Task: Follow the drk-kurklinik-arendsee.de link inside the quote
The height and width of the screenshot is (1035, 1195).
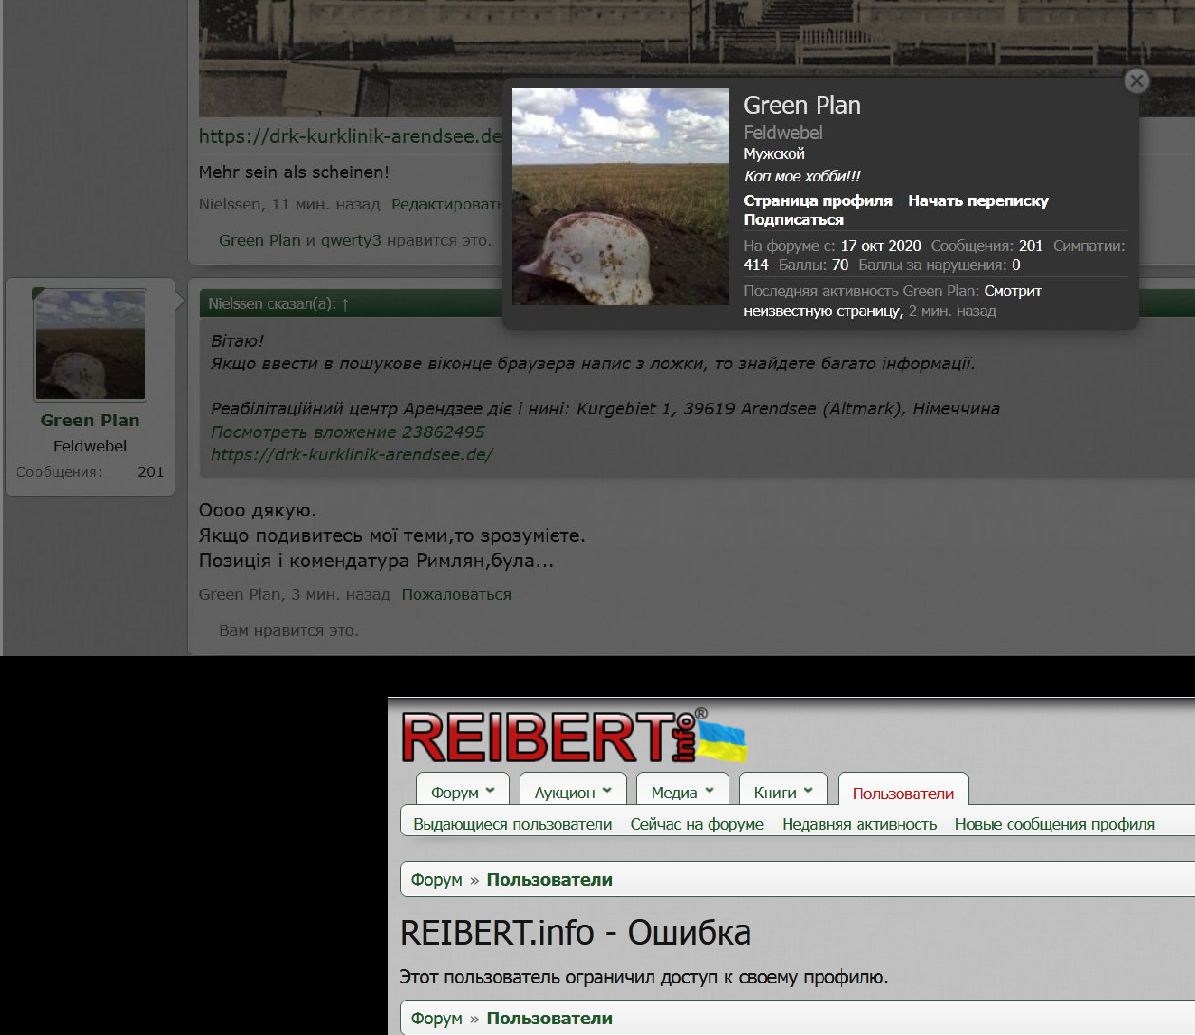Action: pos(352,454)
